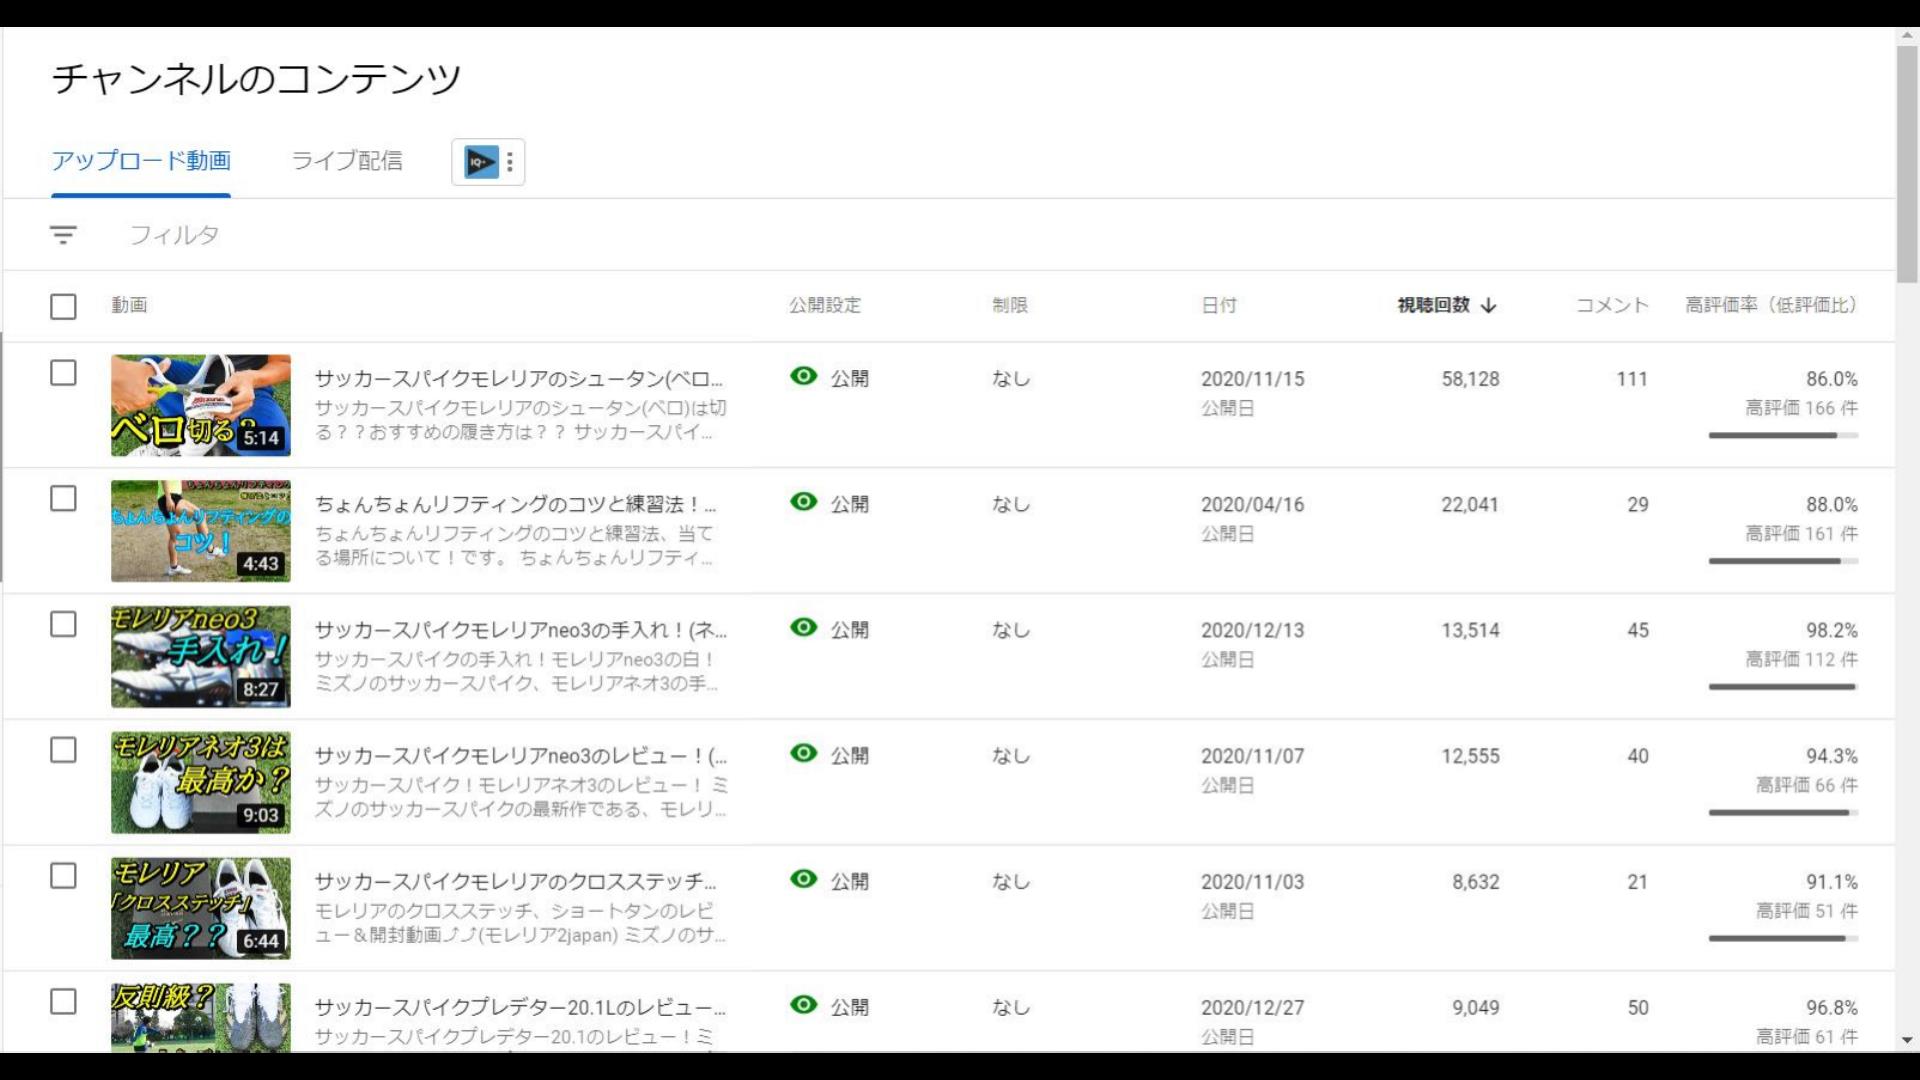Switch to the アップロード動画 tab
This screenshot has width=1920, height=1080.
coord(141,161)
